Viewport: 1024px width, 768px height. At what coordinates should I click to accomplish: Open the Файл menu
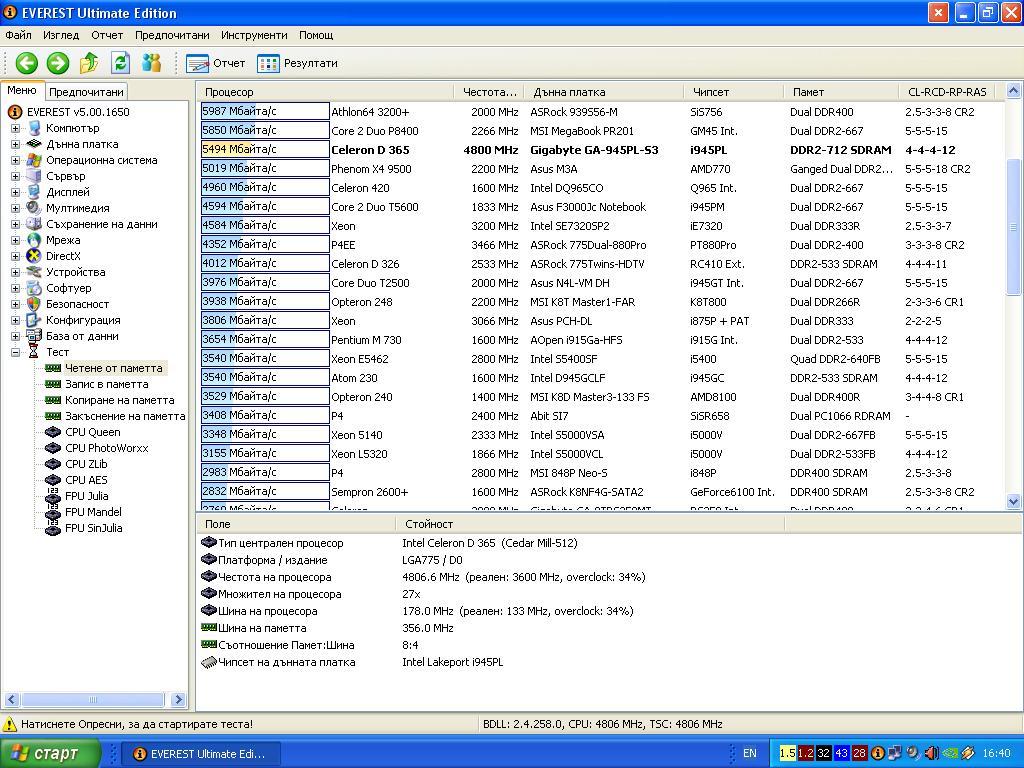click(x=18, y=35)
